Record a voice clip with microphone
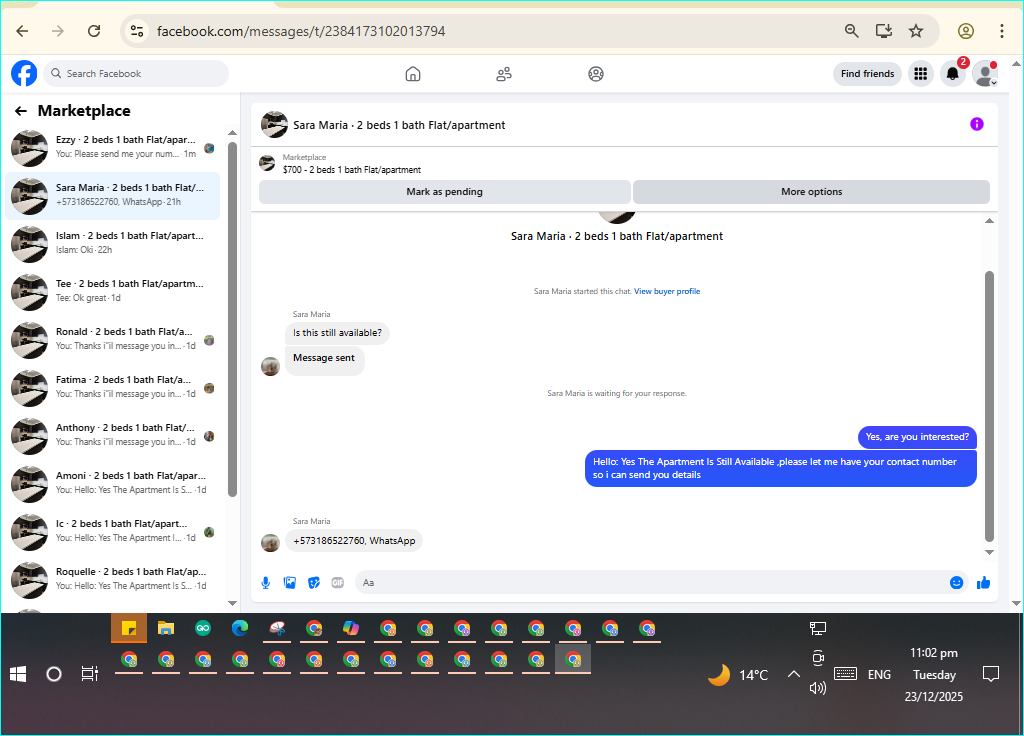Screen dimensions: 1024x736 tap(266, 583)
